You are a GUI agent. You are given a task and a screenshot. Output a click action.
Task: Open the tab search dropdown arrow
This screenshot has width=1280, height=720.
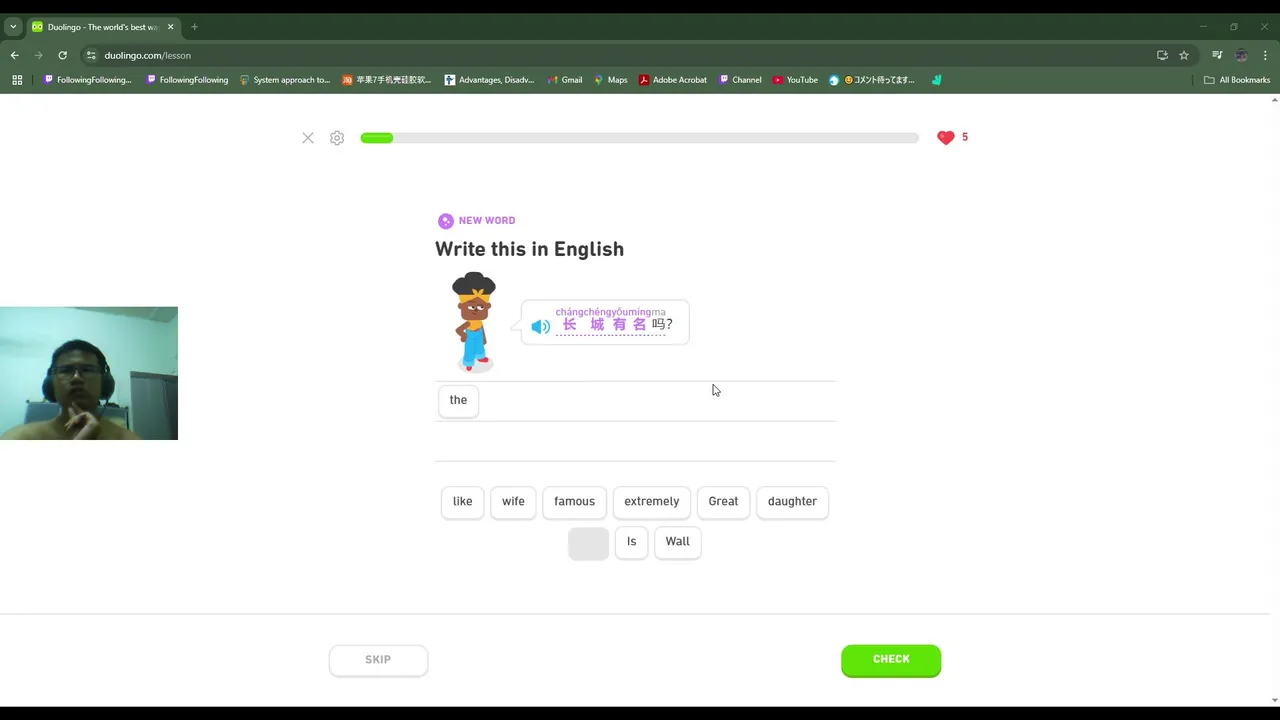click(x=13, y=27)
